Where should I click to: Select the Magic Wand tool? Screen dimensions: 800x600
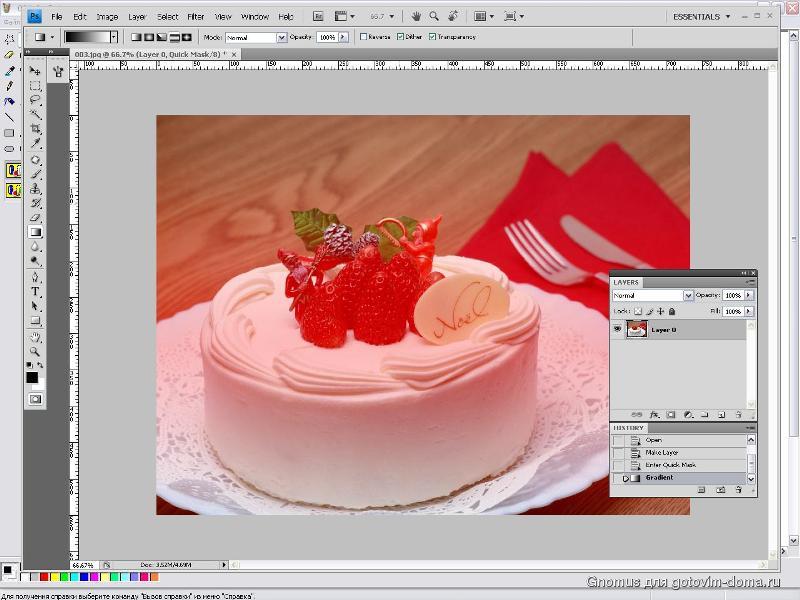[x=35, y=114]
